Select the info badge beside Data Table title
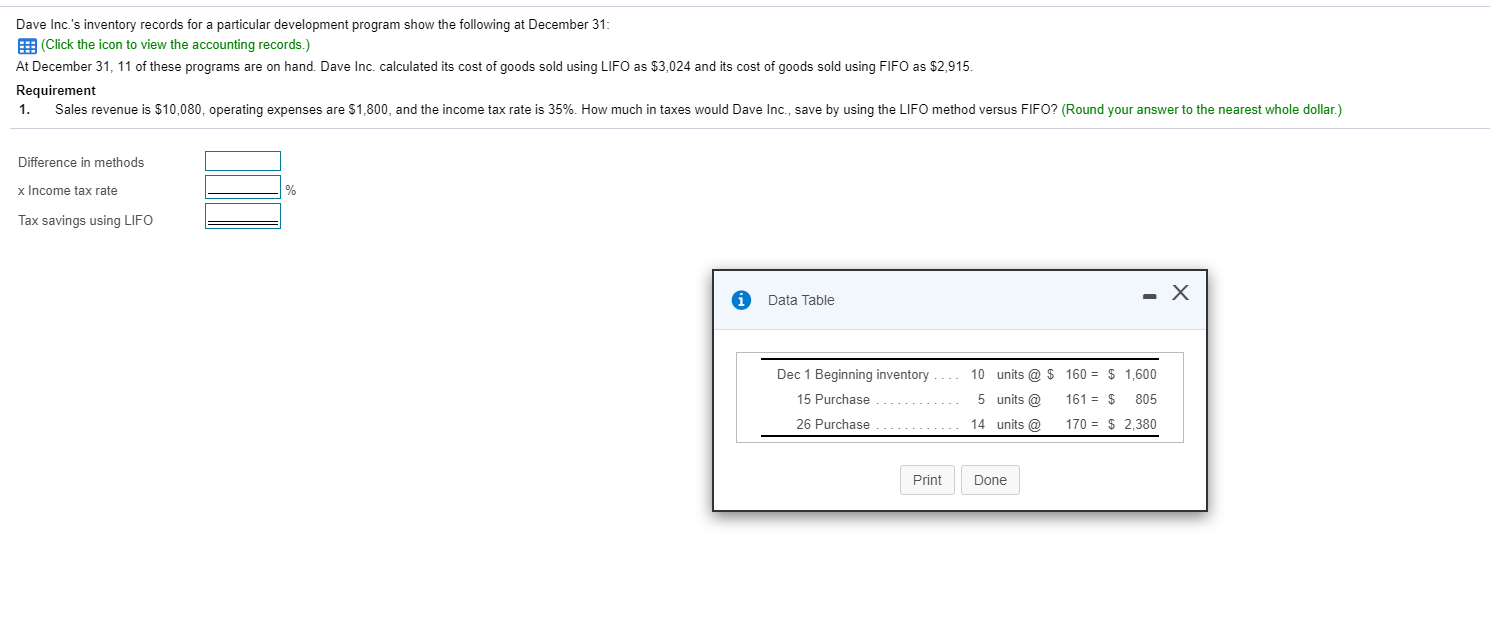 pos(740,300)
